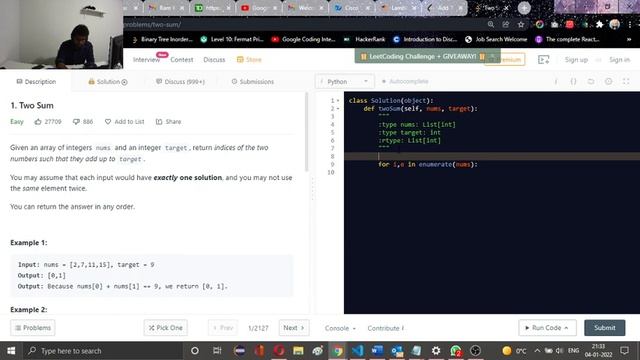The height and width of the screenshot is (360, 640).
Task: Open the Interview nav menu
Action: click(146, 60)
